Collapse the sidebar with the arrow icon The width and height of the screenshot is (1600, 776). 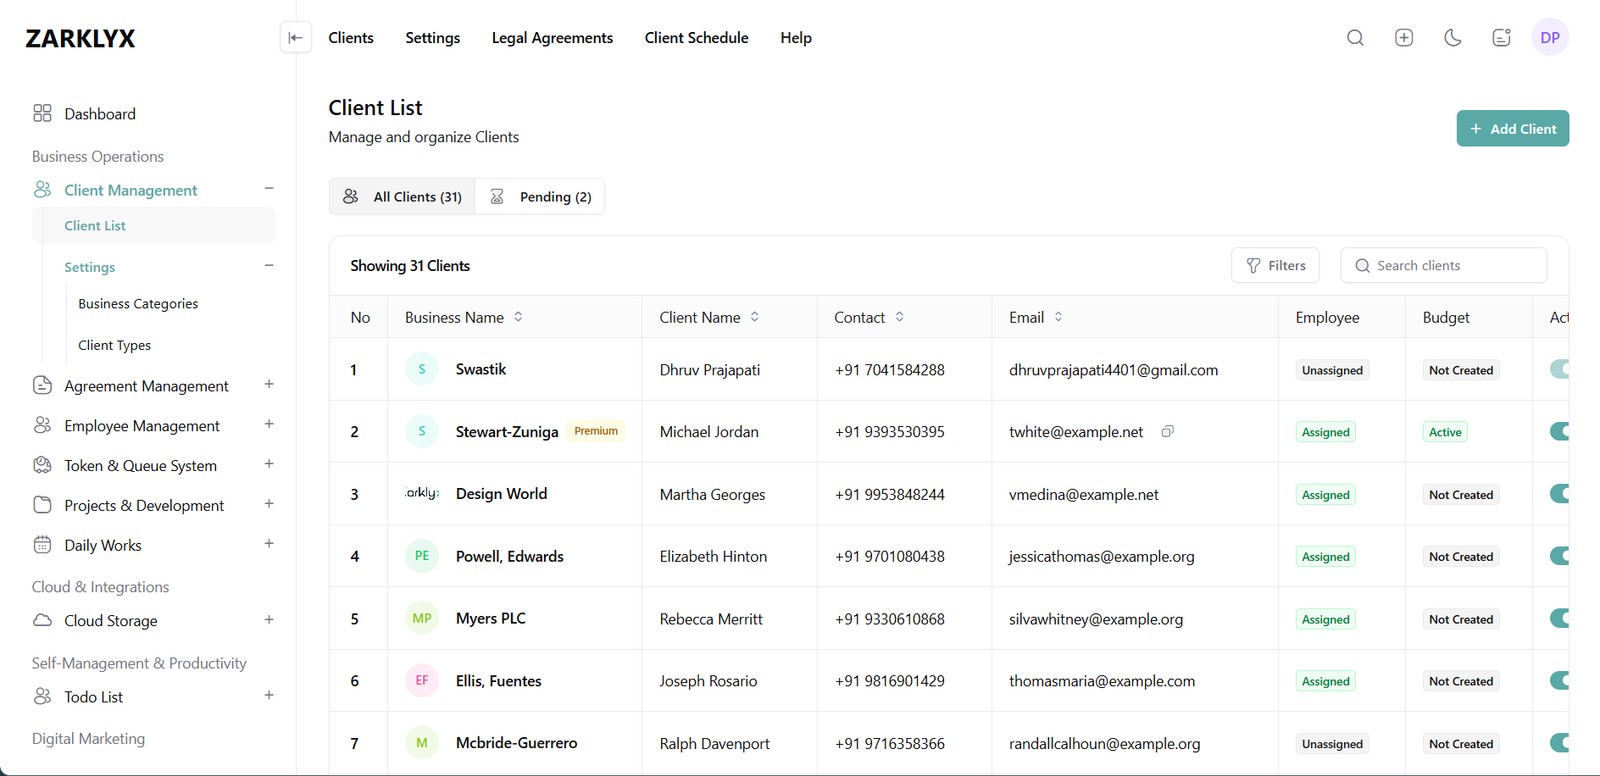click(295, 38)
